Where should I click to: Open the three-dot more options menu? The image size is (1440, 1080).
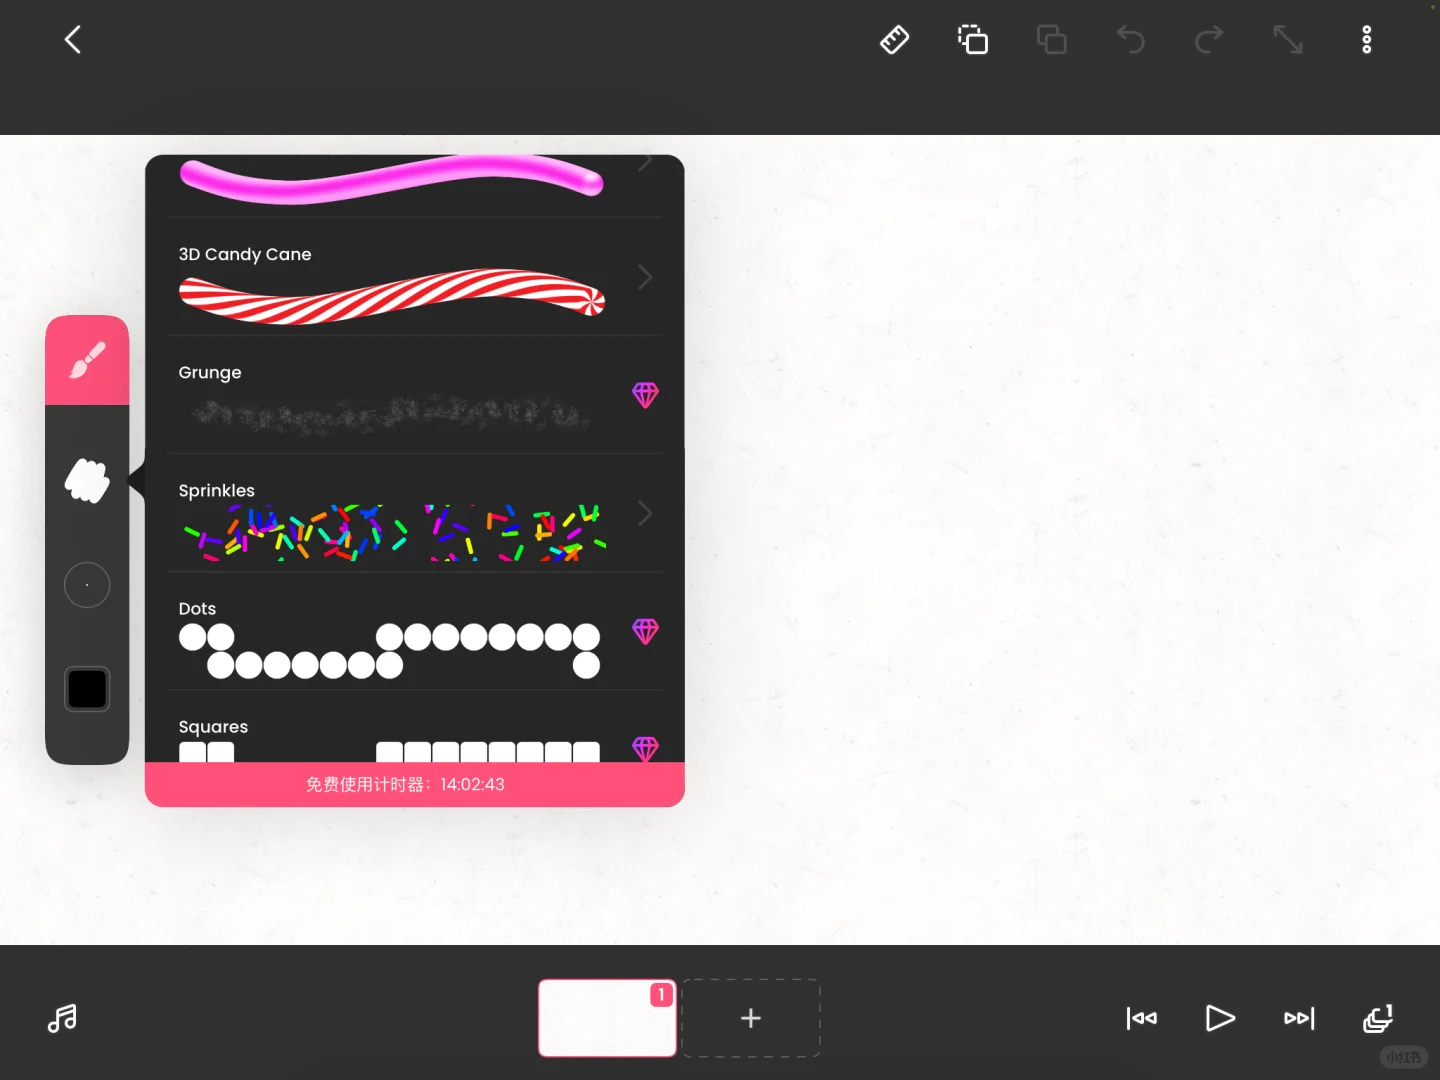1367,40
